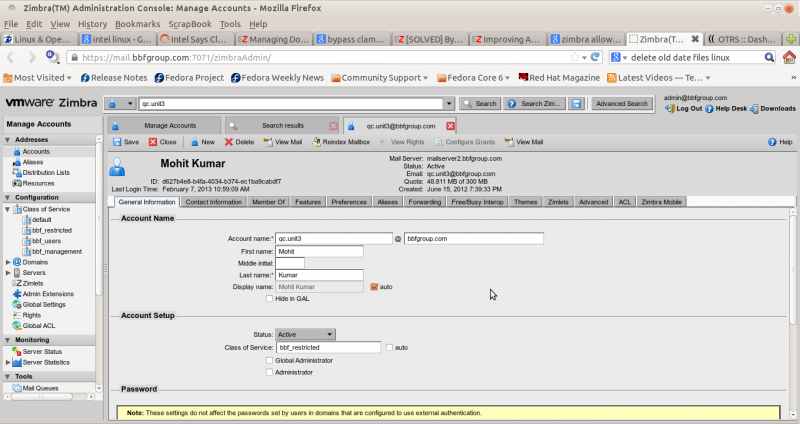
Task: Uncheck the Display name auto checkbox
Action: coord(374,287)
